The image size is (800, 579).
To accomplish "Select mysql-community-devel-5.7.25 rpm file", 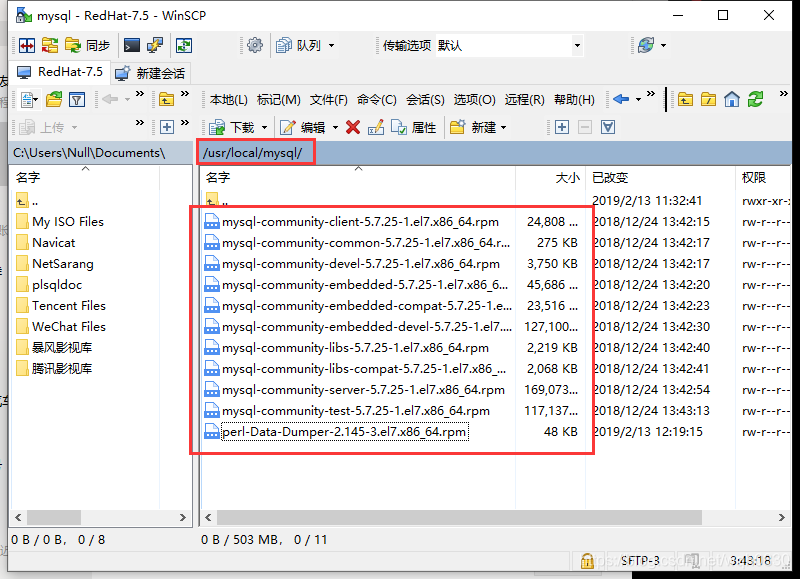I will pyautogui.click(x=352, y=264).
